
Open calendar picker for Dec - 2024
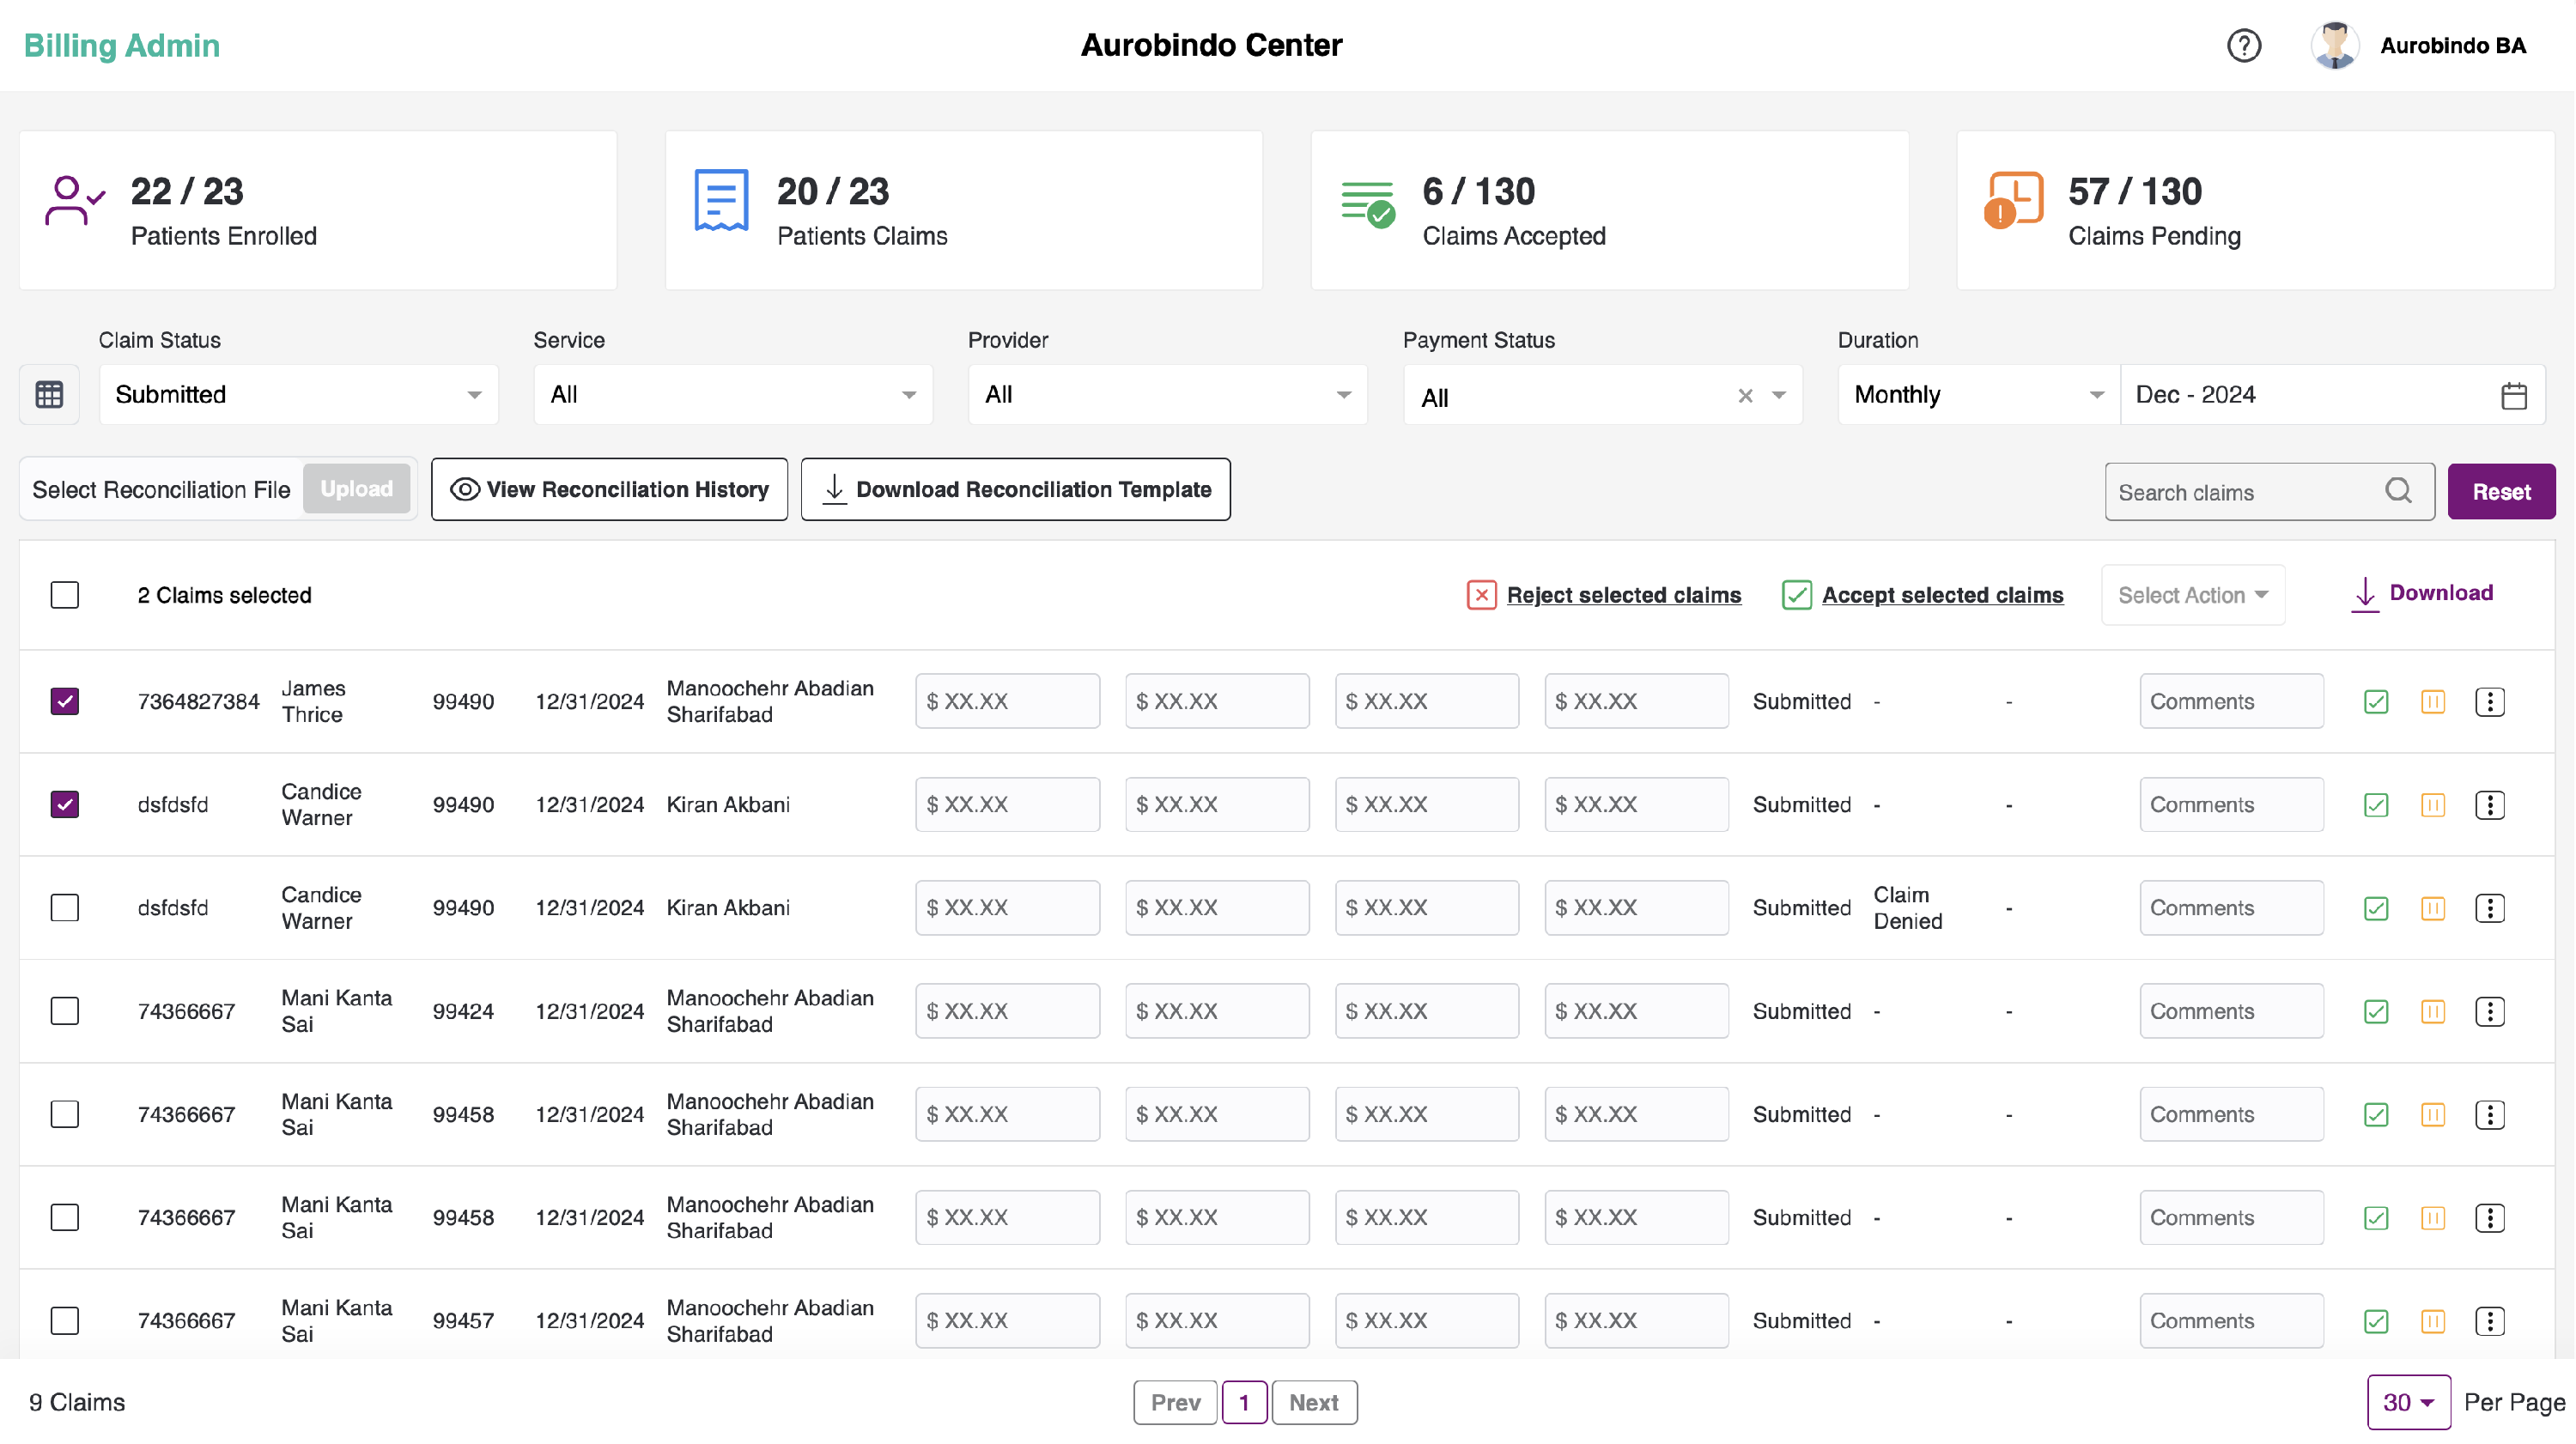point(2513,395)
